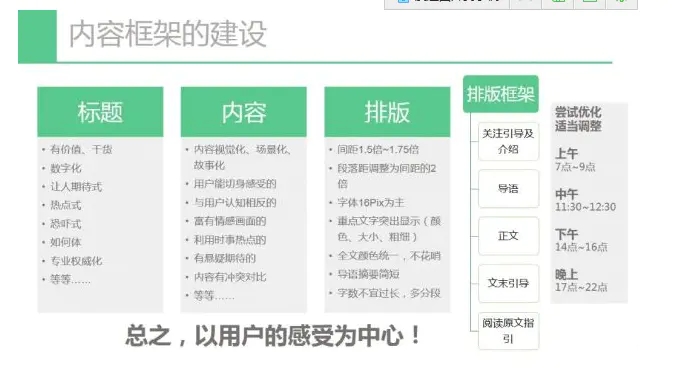Select the 导语 node box
Image resolution: width=682 pixels, height=377 pixels.
(508, 189)
